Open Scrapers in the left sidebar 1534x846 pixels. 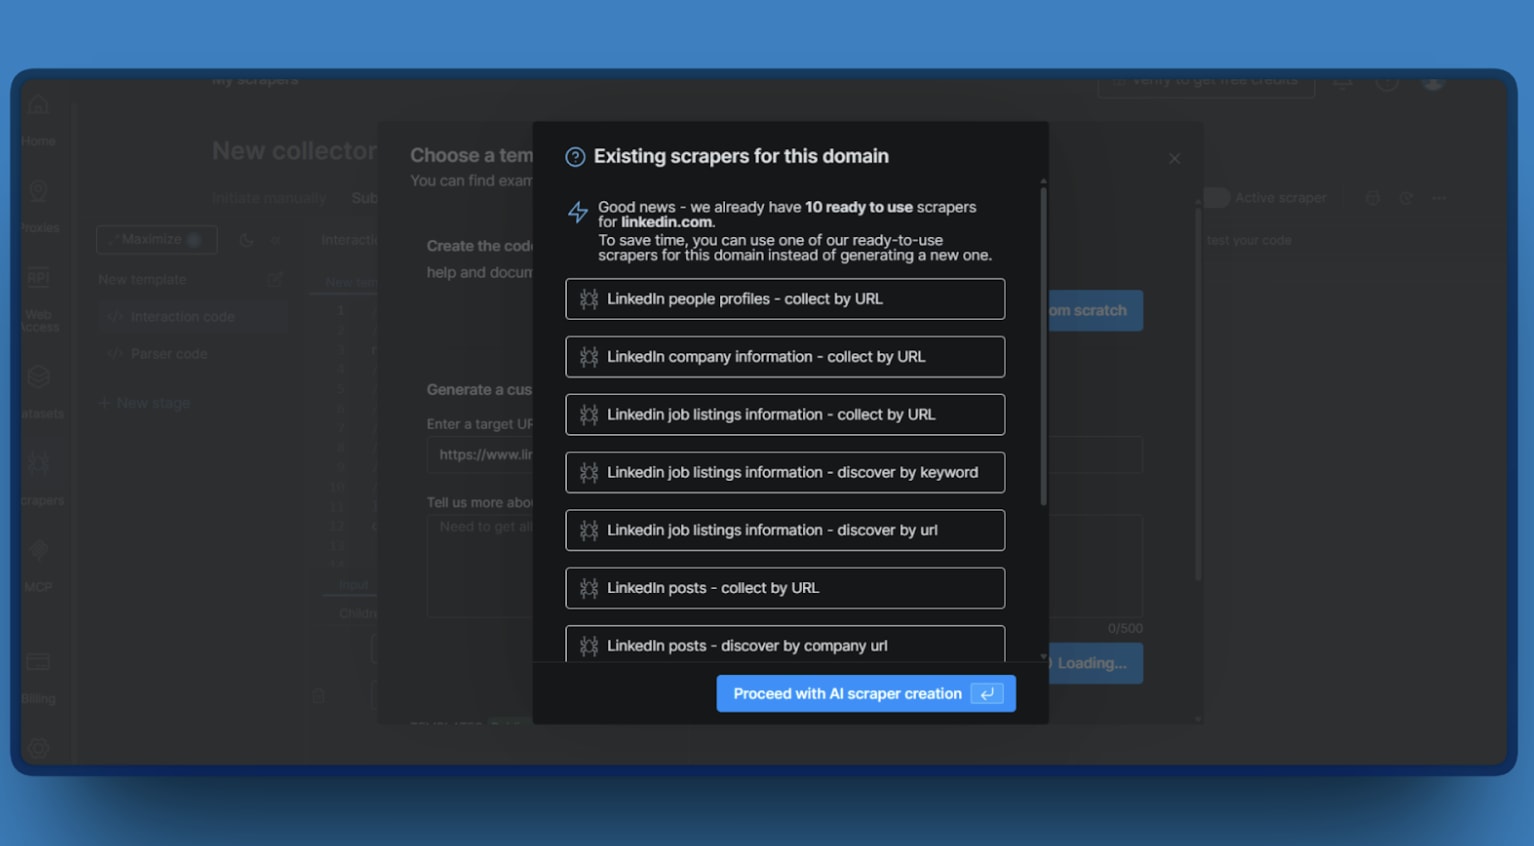(x=40, y=478)
